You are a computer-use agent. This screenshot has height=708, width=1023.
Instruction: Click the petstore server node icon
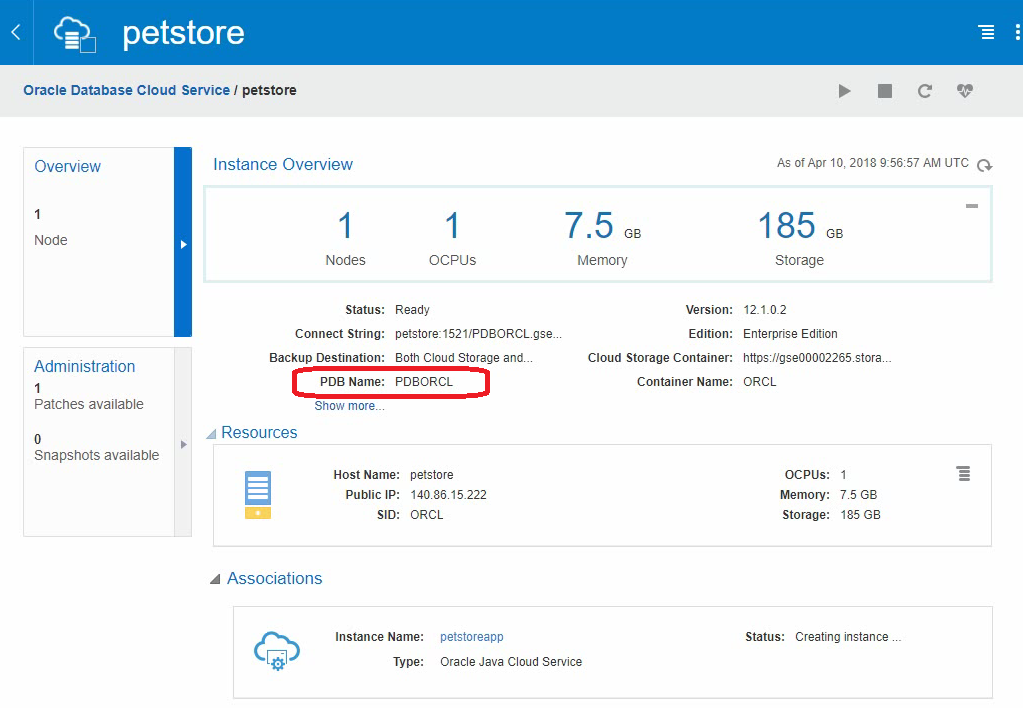point(258,495)
